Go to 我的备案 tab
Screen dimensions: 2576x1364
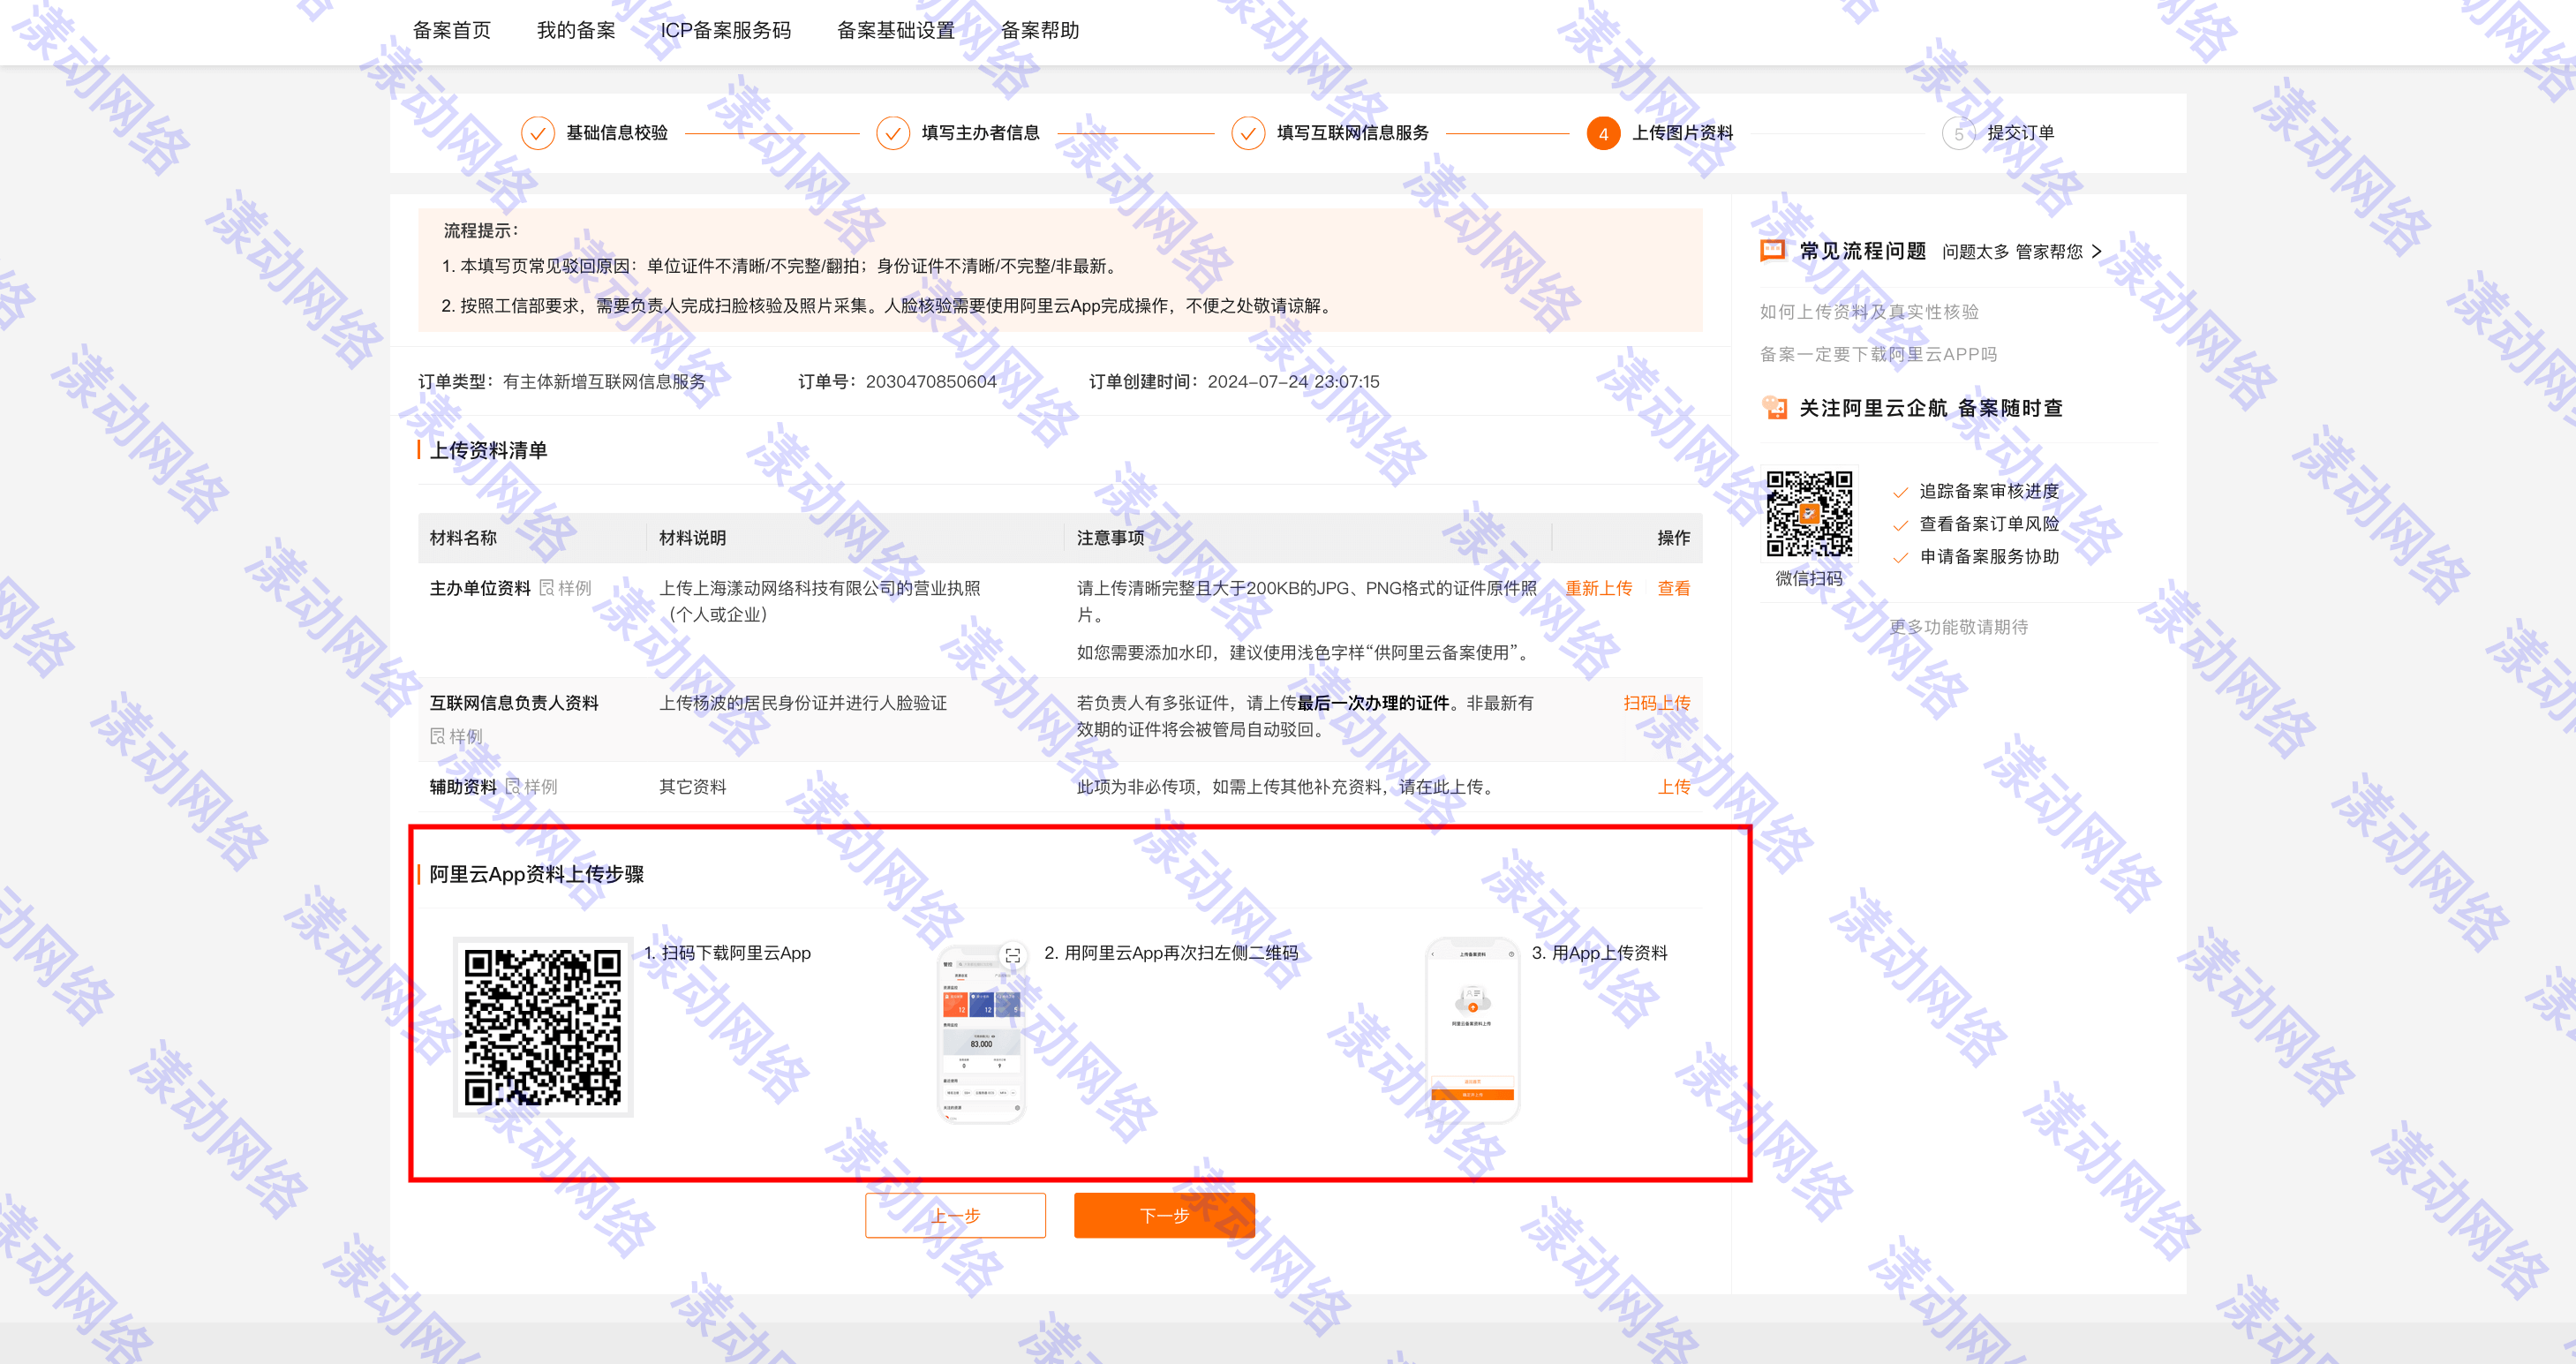[x=576, y=30]
